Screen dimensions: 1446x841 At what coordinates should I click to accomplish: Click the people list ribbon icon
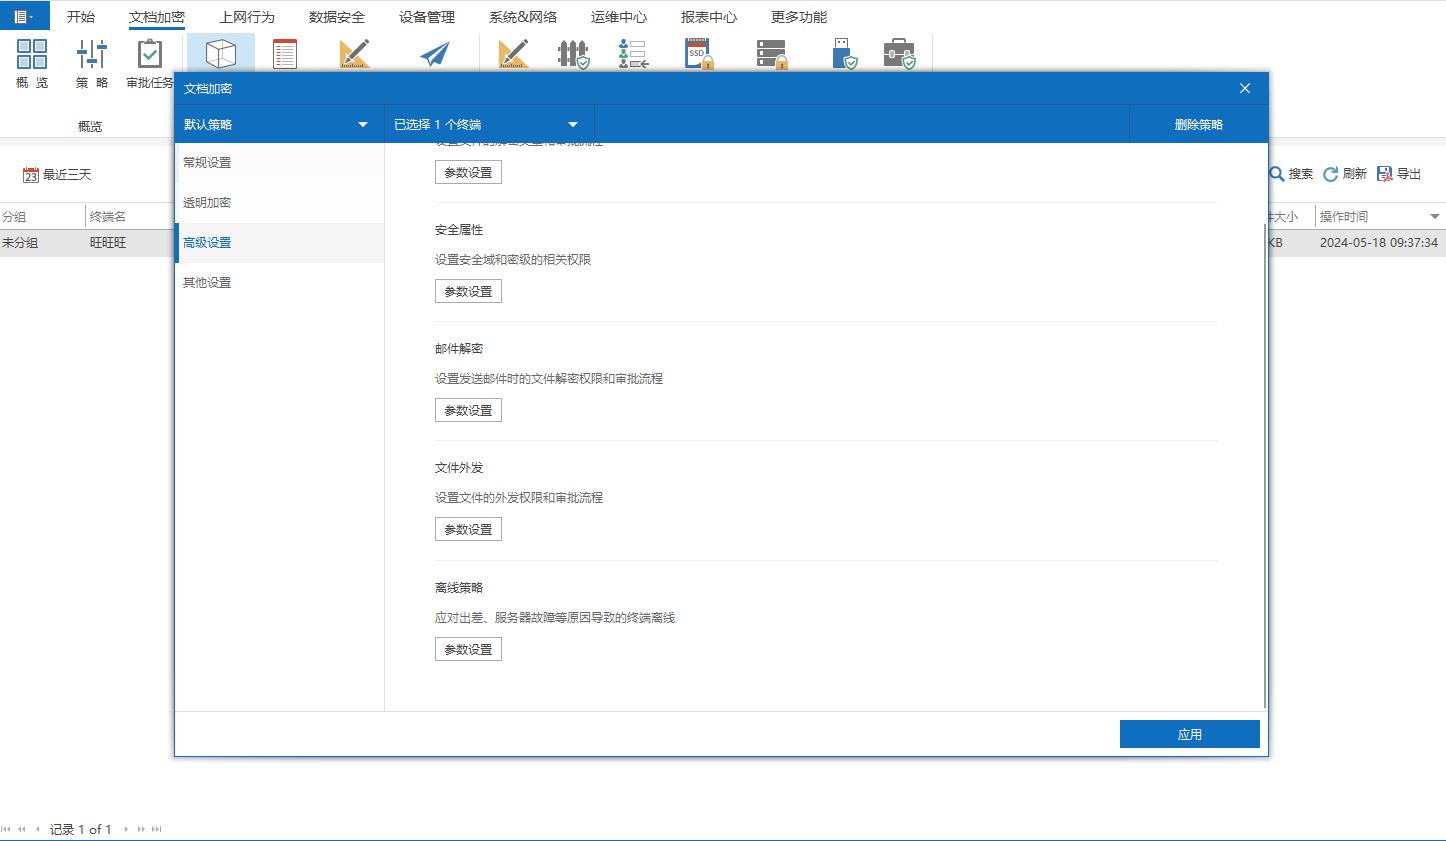633,54
